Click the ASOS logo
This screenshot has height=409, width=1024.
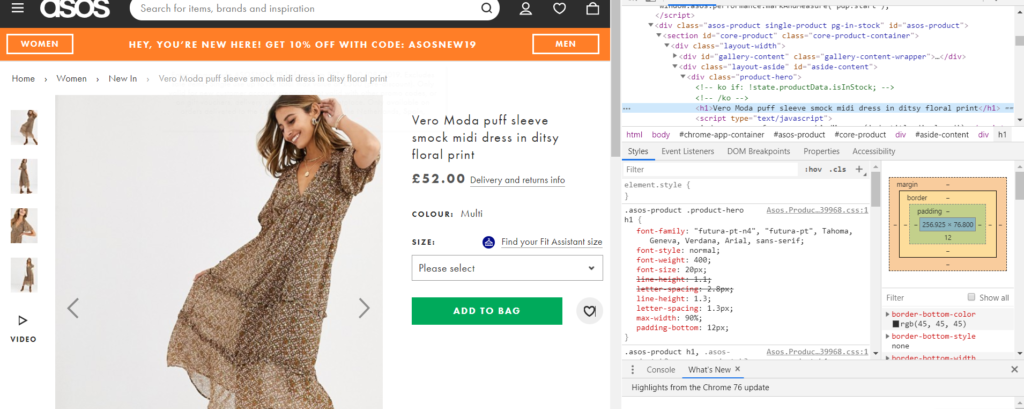(74, 8)
